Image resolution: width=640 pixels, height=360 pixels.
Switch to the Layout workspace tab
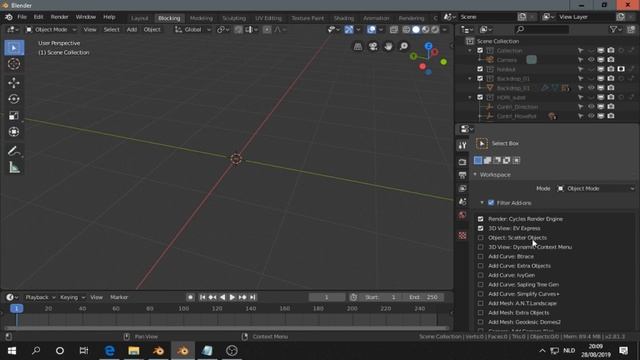click(x=140, y=18)
